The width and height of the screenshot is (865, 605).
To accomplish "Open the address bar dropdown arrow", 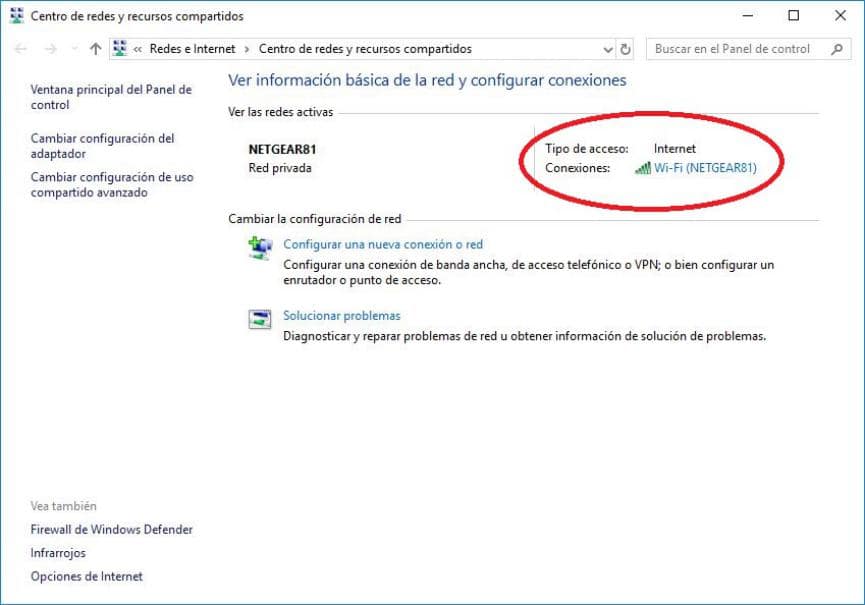I will (x=606, y=48).
